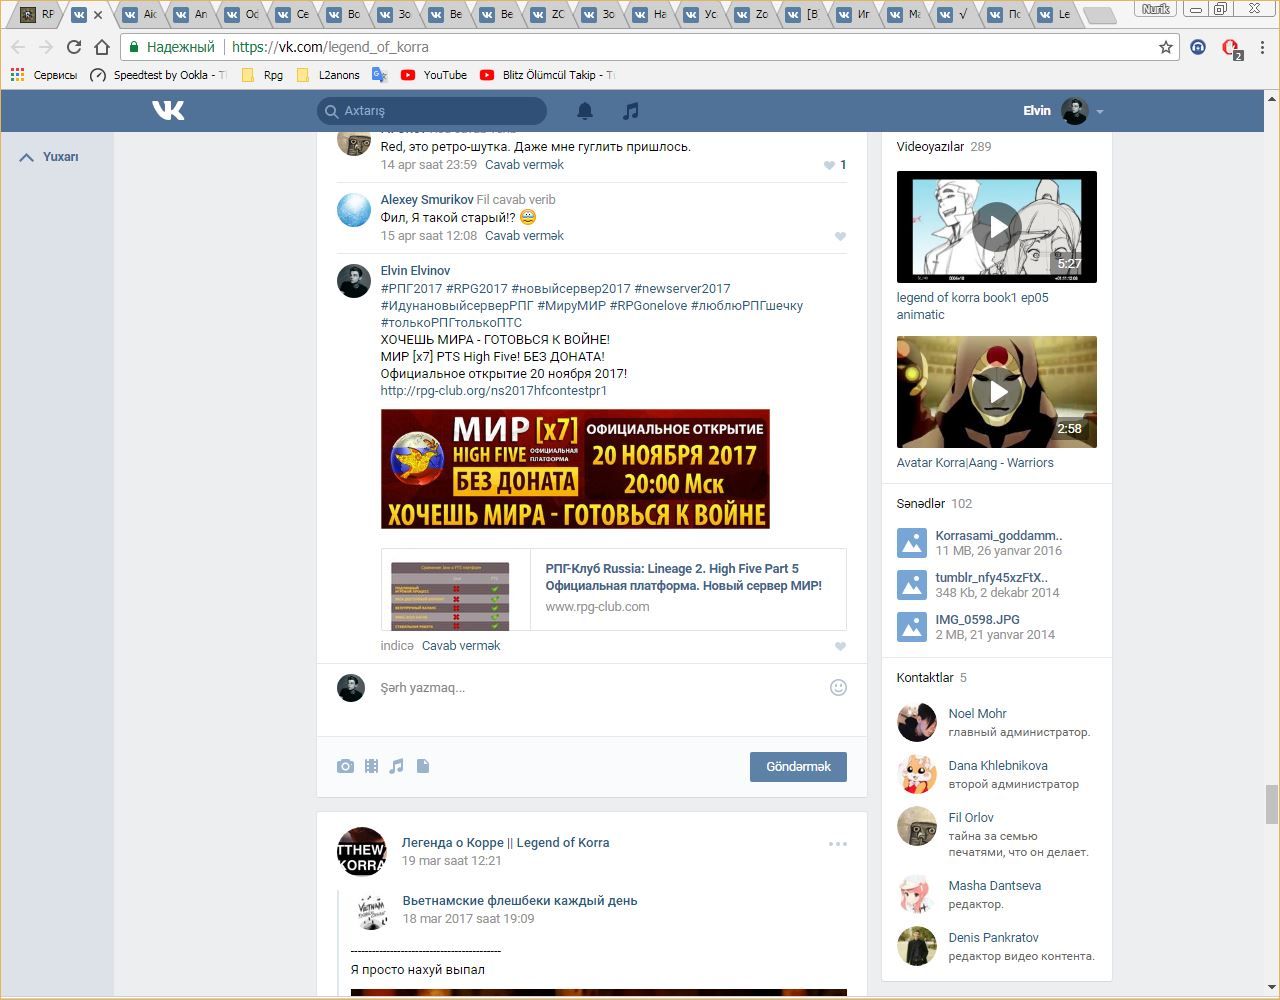This screenshot has width=1280, height=1000.
Task: Open the IMG_0598.JPG document icon
Action: click(x=912, y=626)
